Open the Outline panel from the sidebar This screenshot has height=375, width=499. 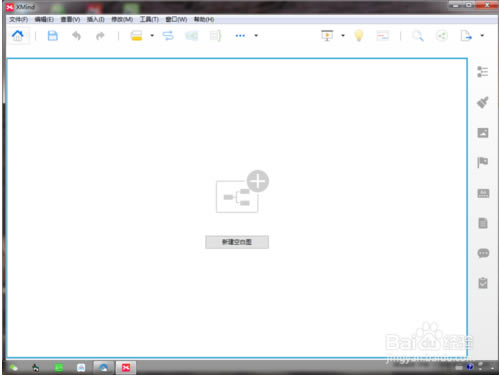tap(483, 72)
